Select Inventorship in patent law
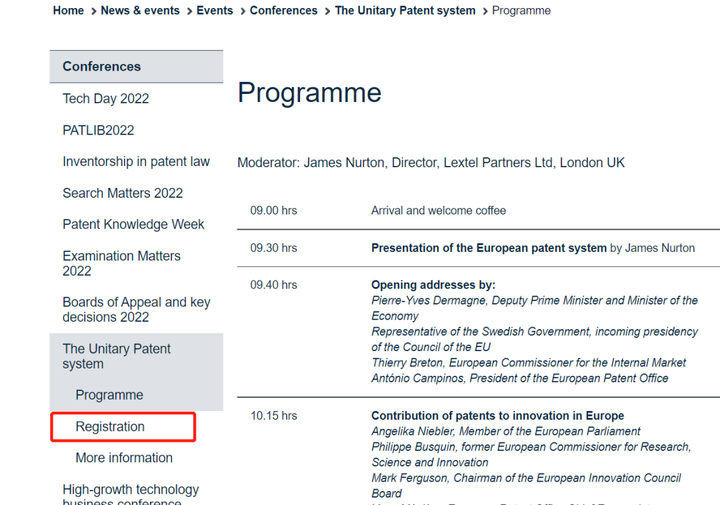The width and height of the screenshot is (720, 505). pos(136,162)
